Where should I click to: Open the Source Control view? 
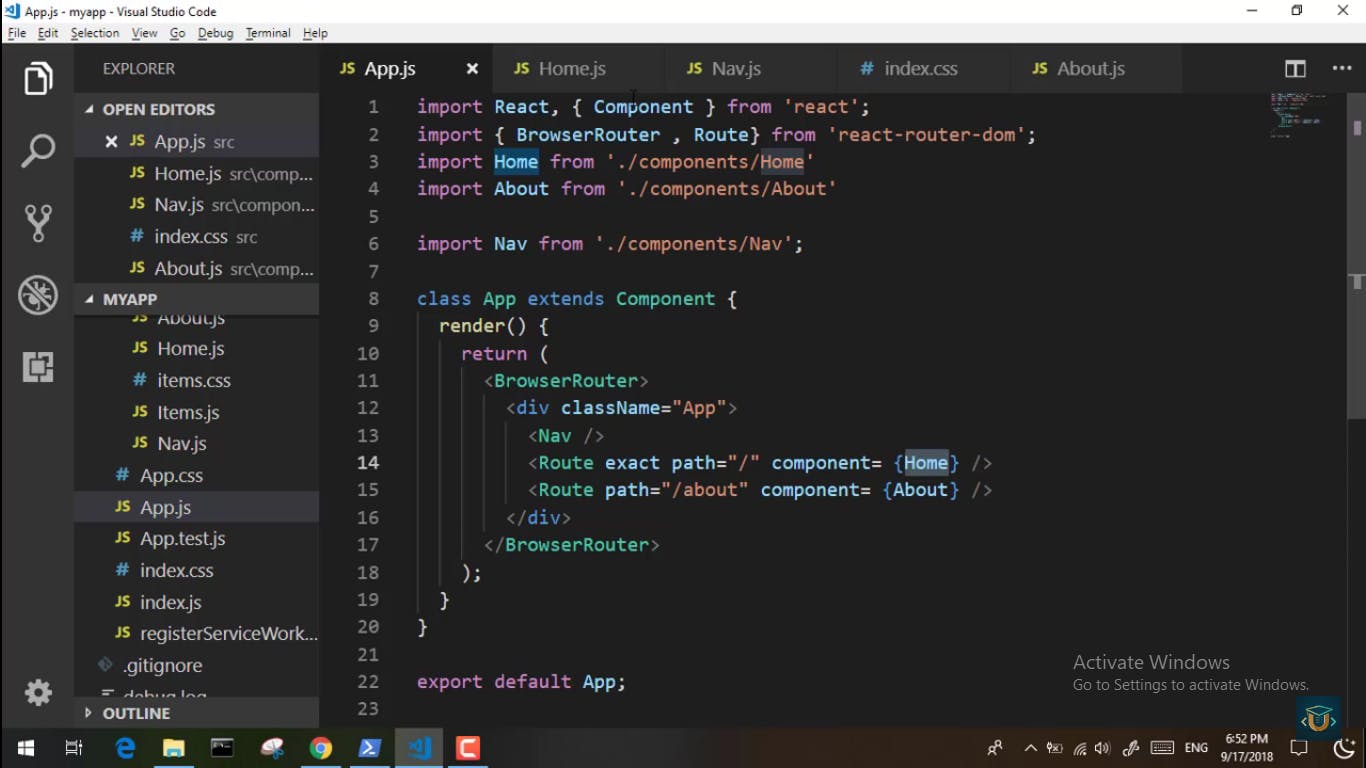tap(38, 223)
